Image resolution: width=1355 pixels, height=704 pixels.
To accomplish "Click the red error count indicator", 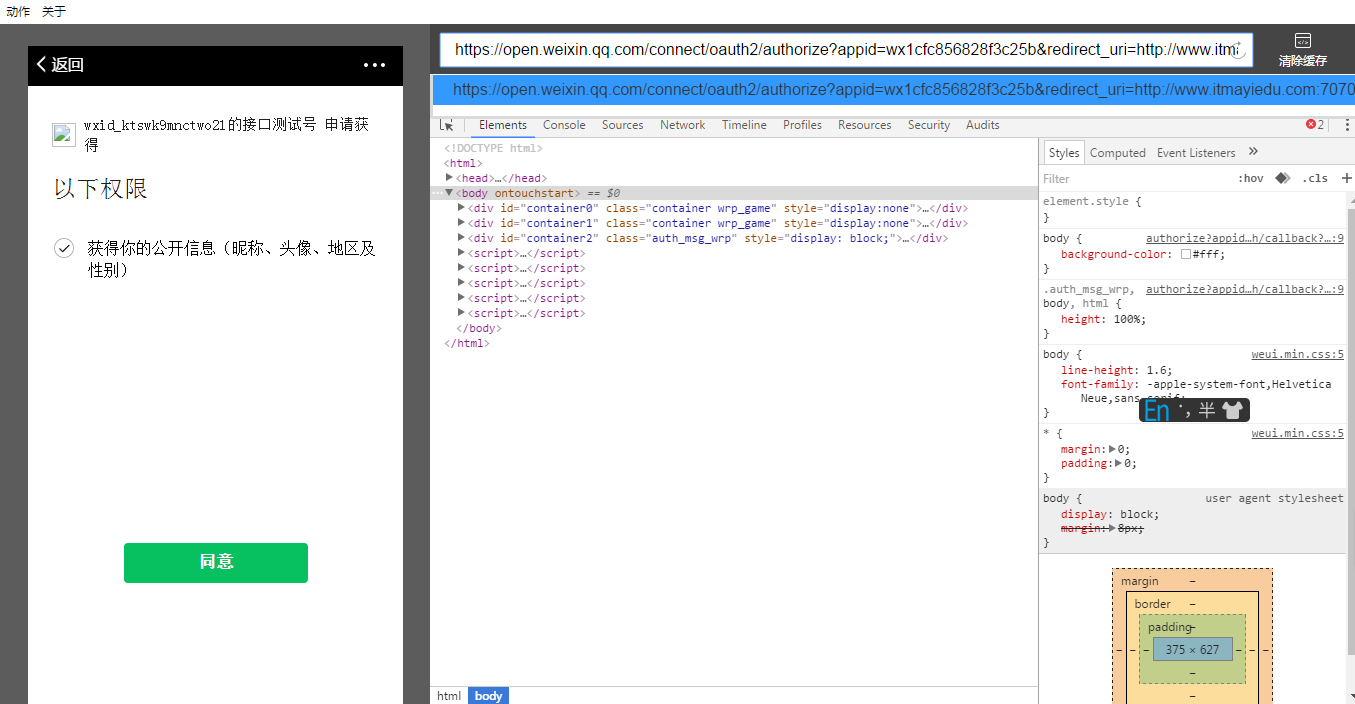I will [1315, 125].
